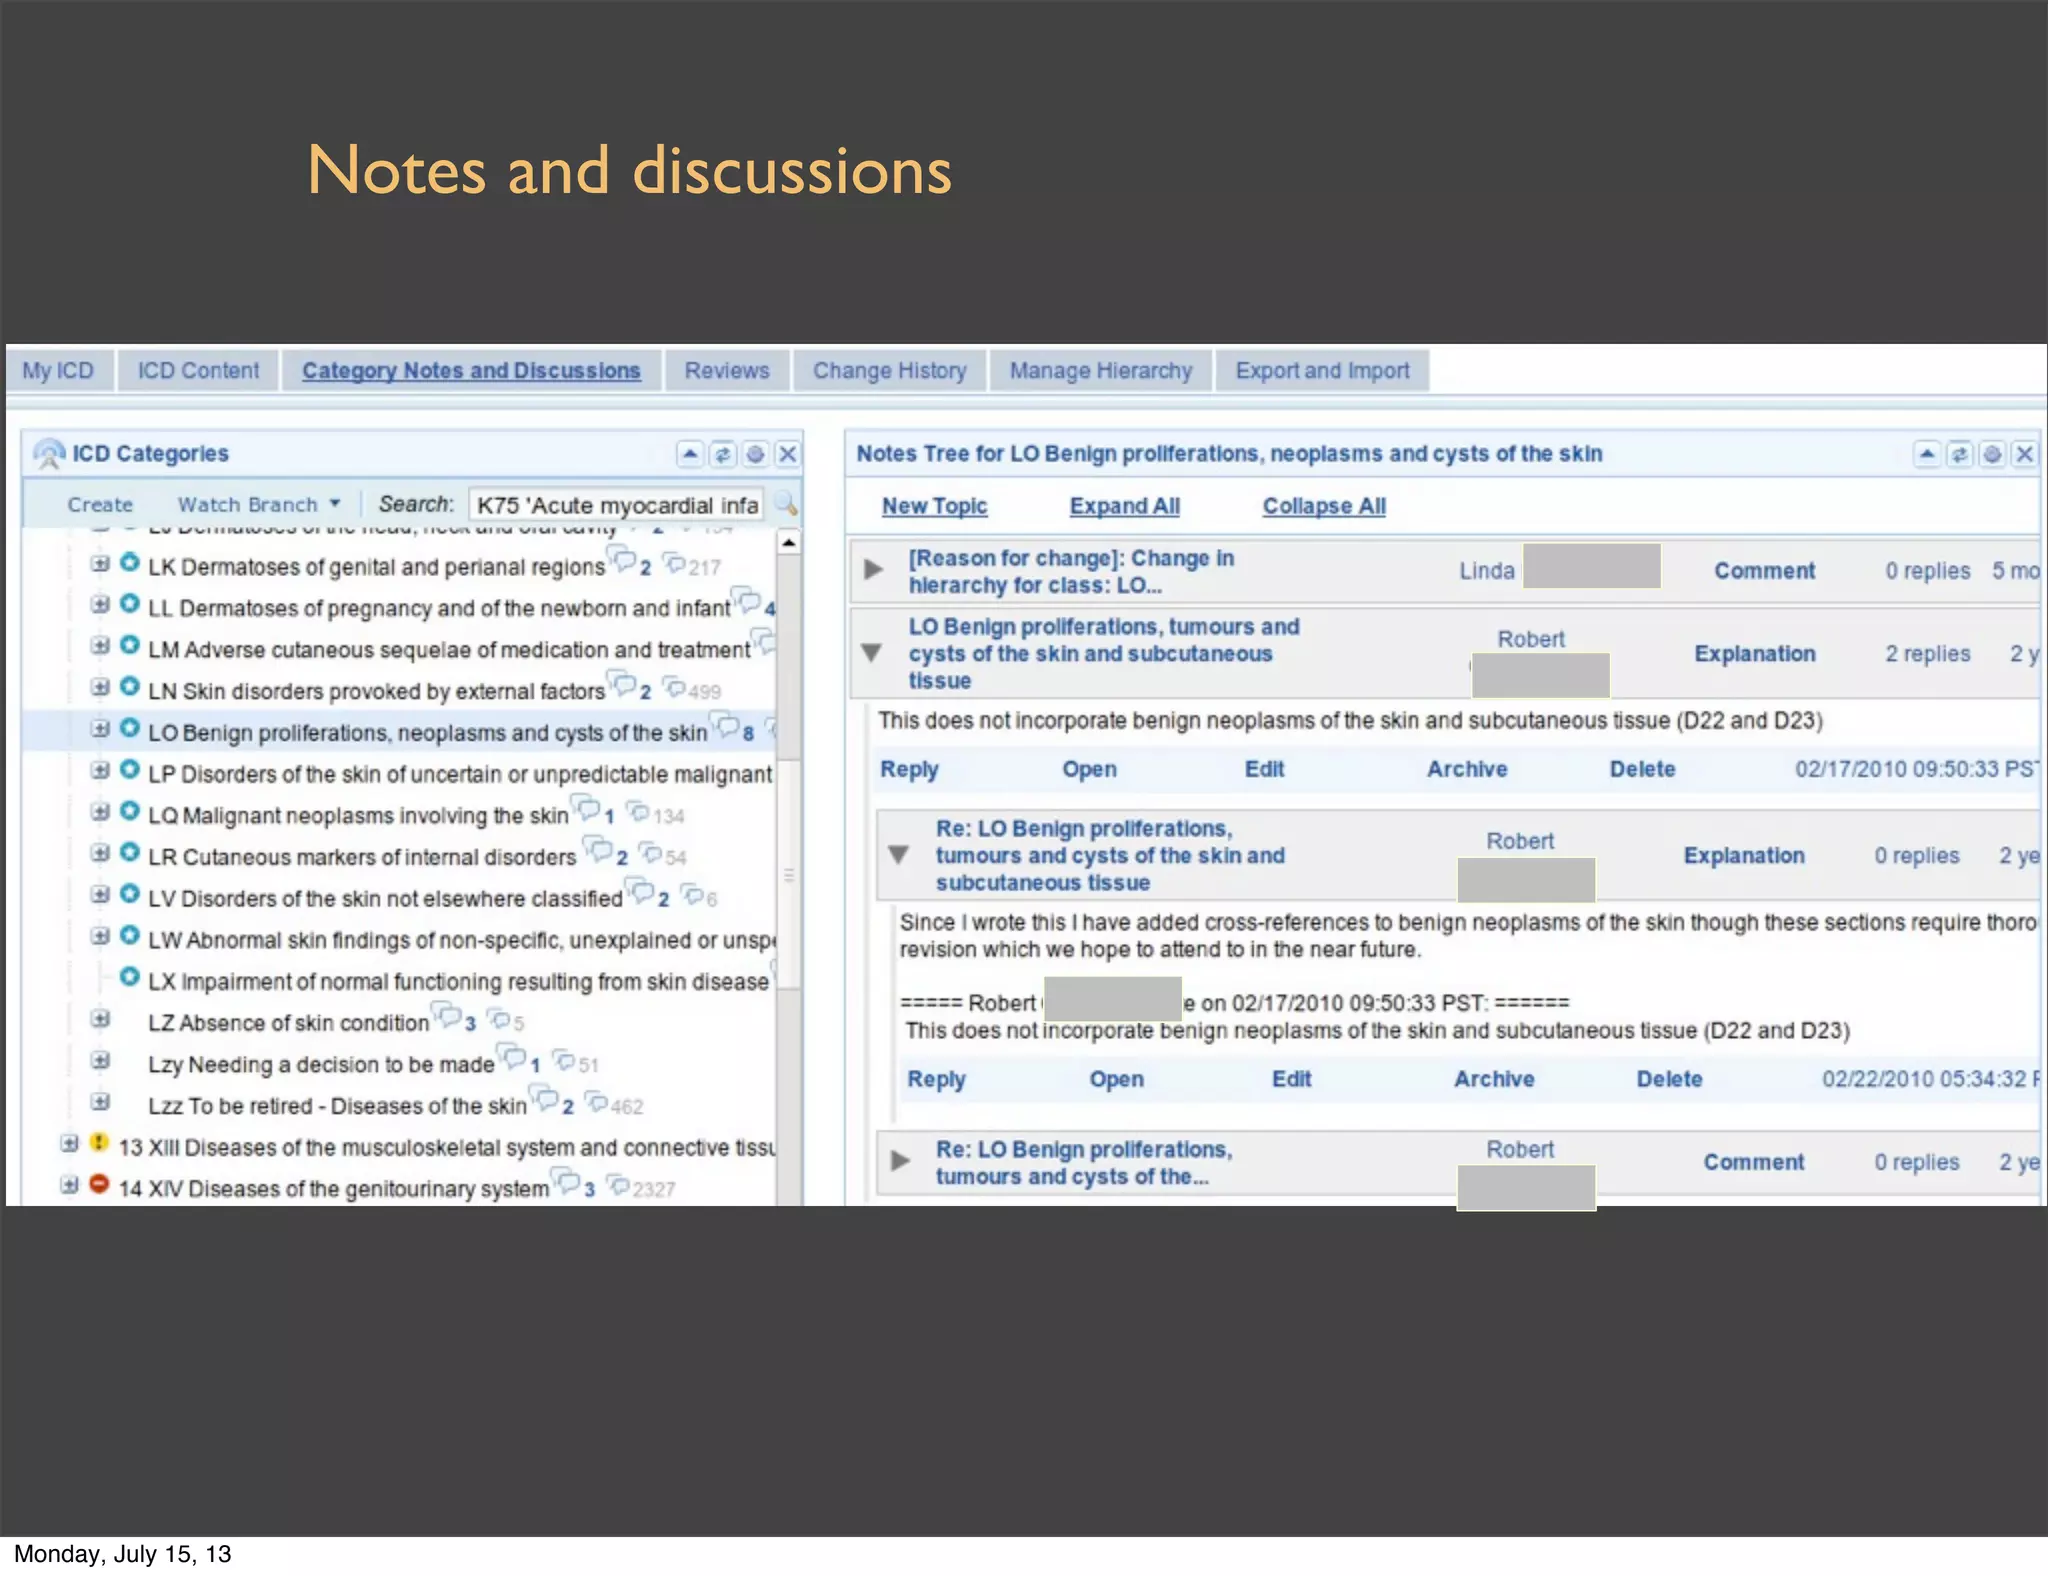Click Reply under 02/22/2010 note

click(x=936, y=1079)
